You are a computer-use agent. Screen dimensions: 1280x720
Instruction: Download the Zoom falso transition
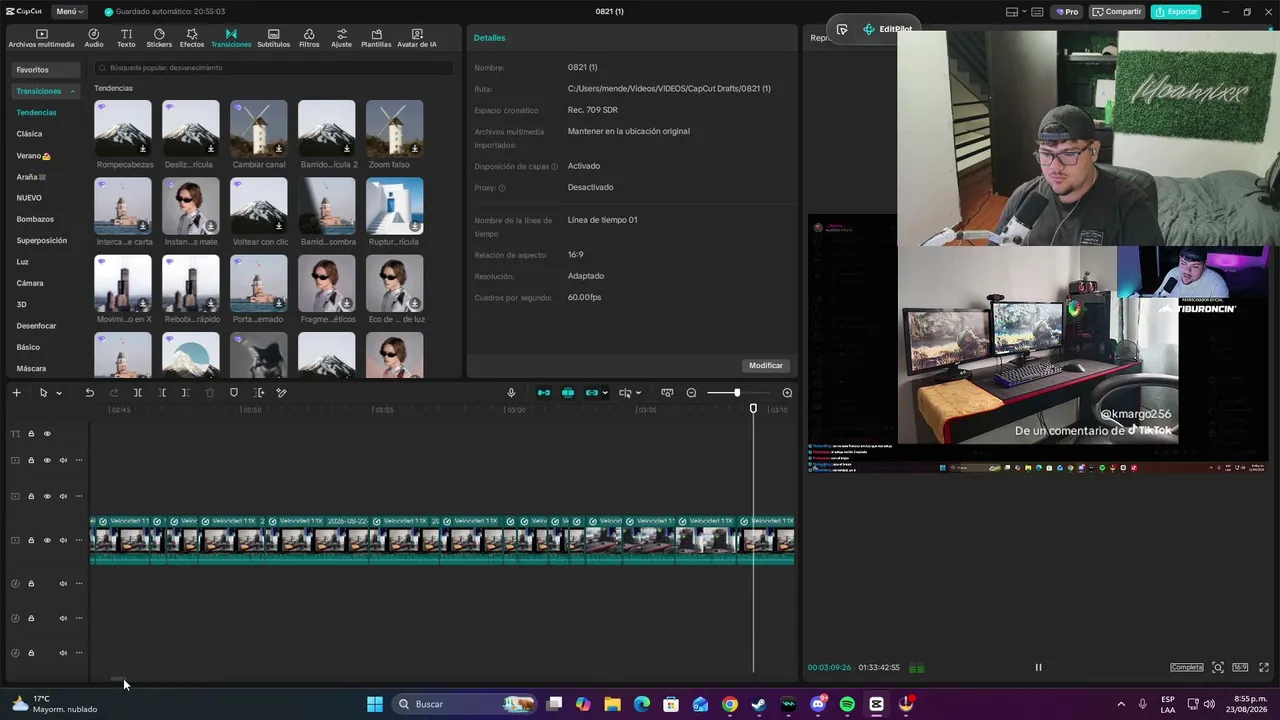[415, 149]
